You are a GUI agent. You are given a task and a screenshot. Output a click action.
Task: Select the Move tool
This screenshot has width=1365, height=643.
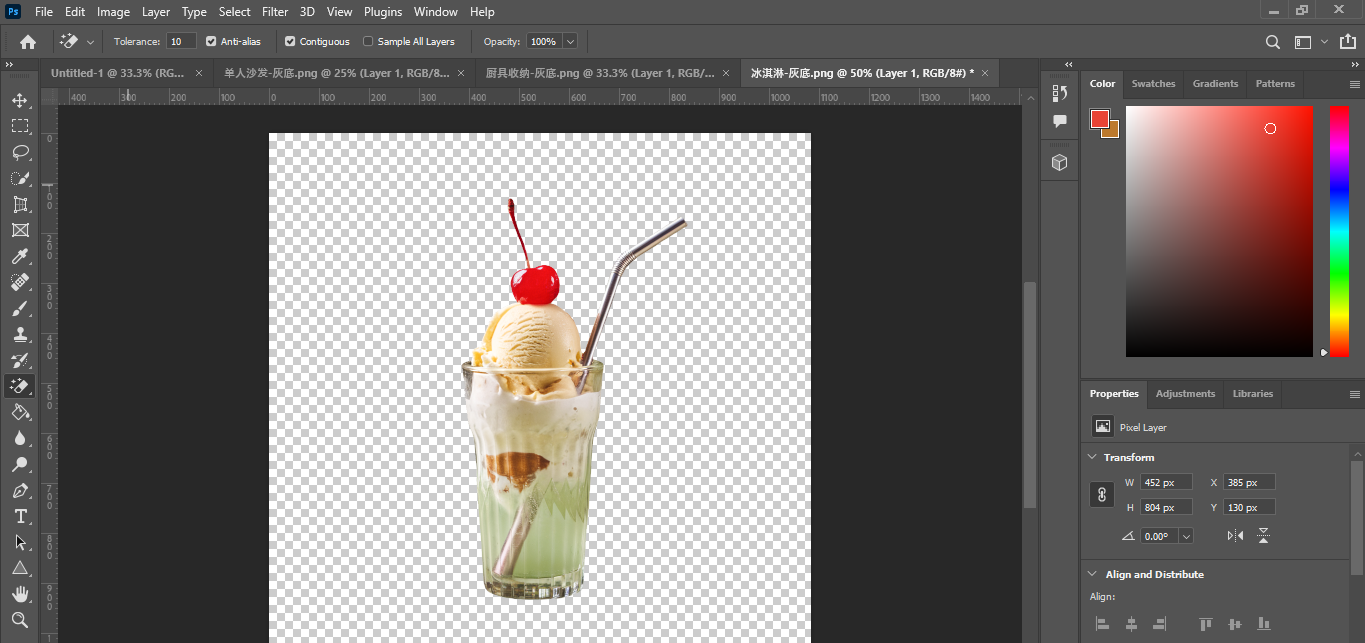pos(20,100)
